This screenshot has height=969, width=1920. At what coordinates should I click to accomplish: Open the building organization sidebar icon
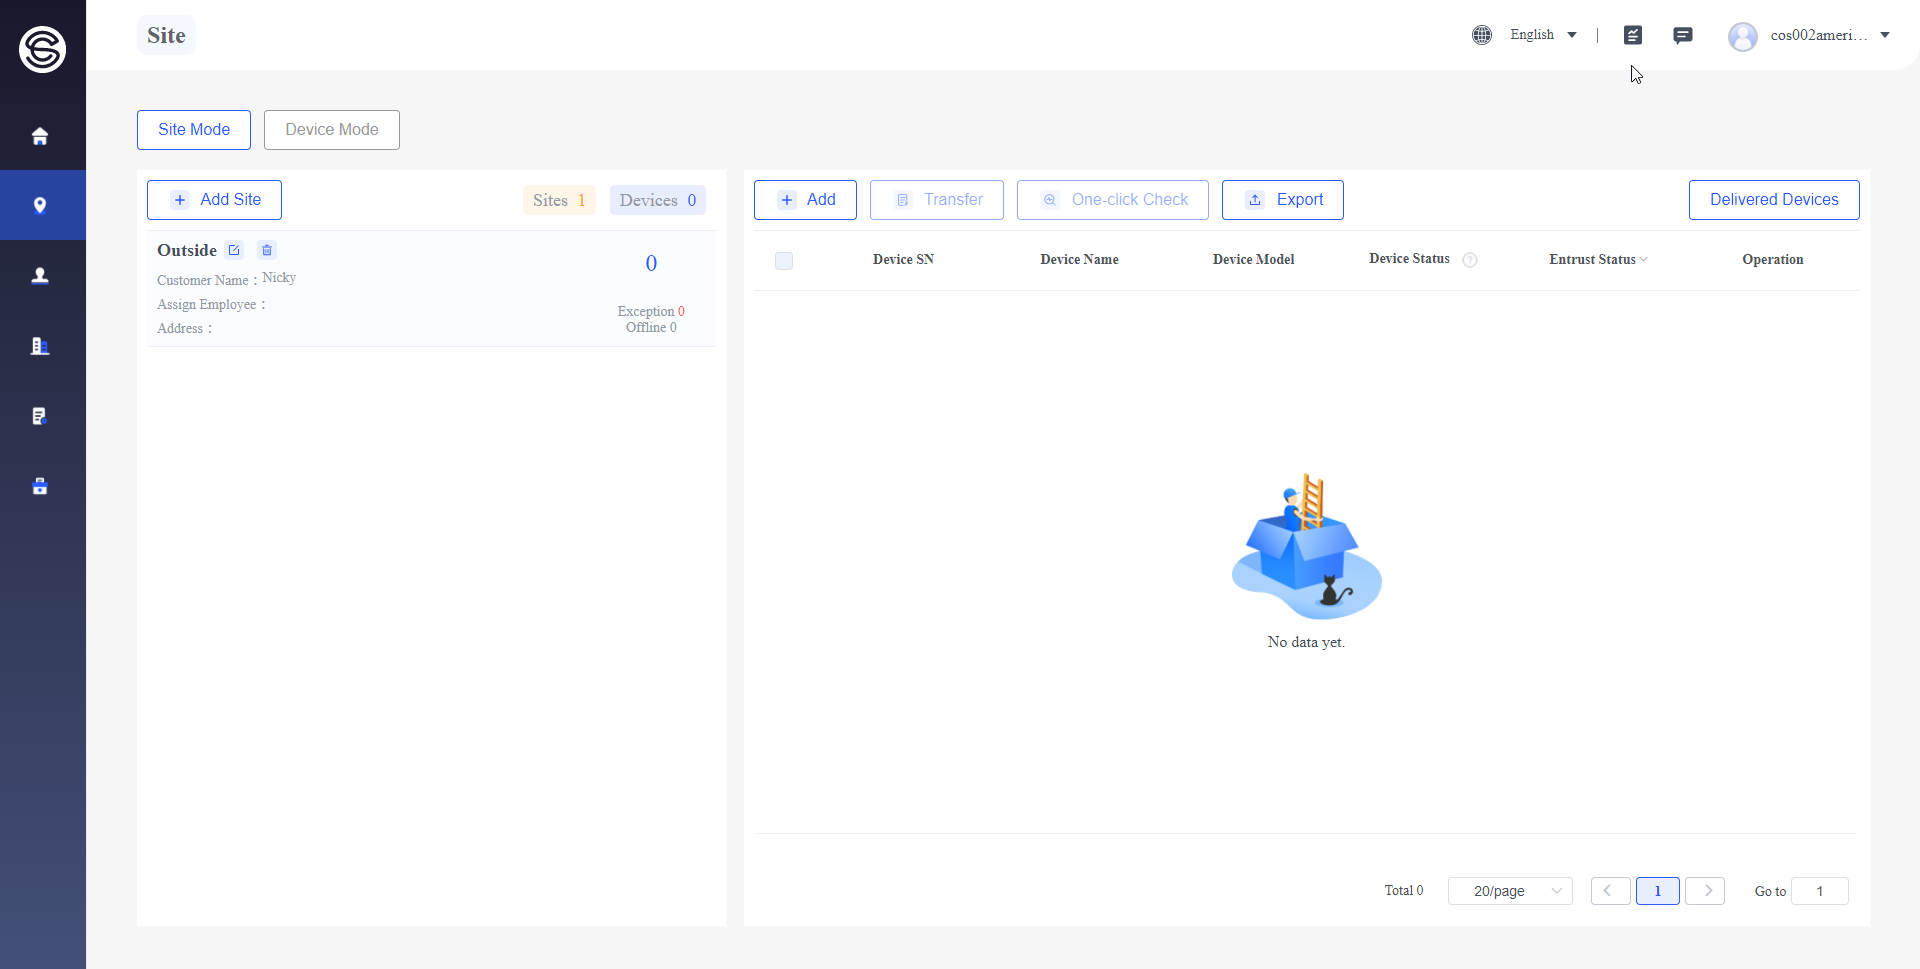(x=40, y=346)
